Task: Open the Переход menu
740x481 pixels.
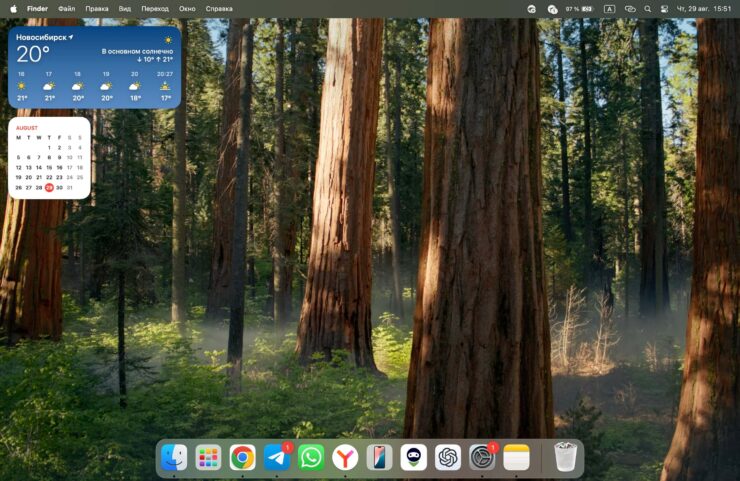Action: coord(155,8)
